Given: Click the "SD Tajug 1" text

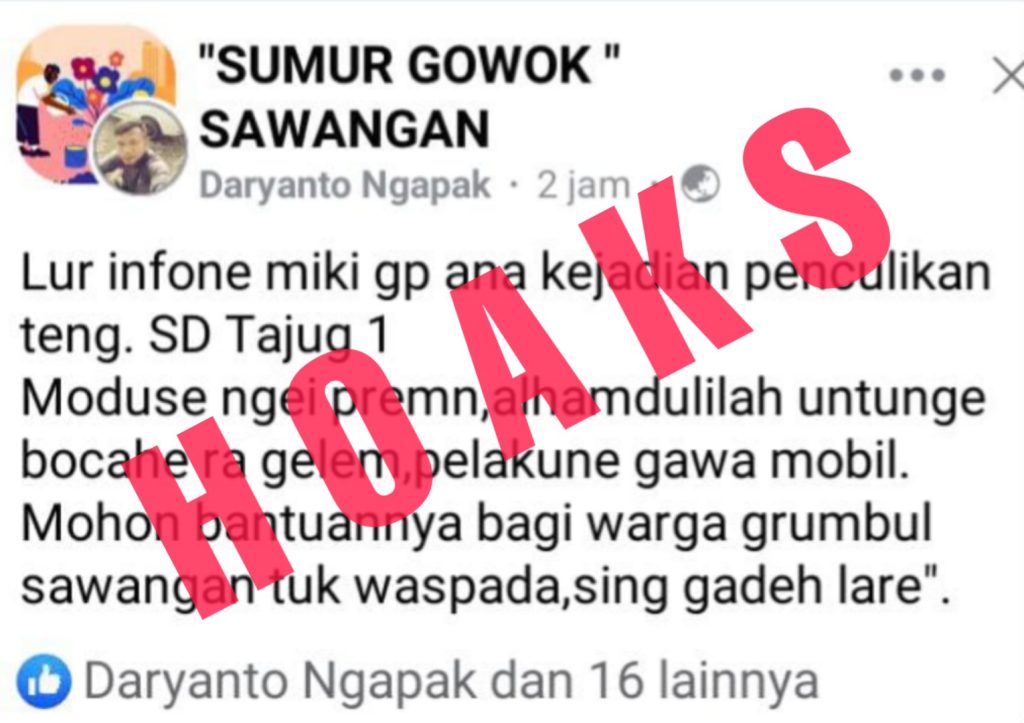Looking at the screenshot, I should pos(270,336).
